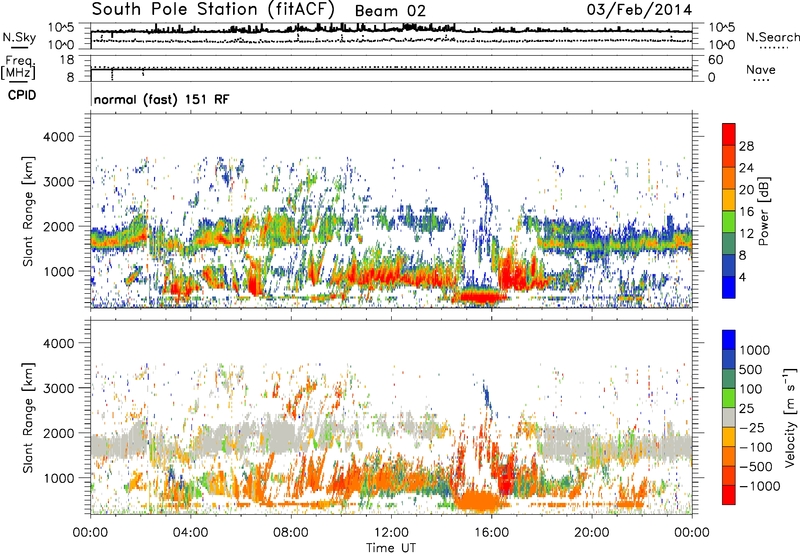Click the '18' tick on frequency axis

tap(67, 60)
